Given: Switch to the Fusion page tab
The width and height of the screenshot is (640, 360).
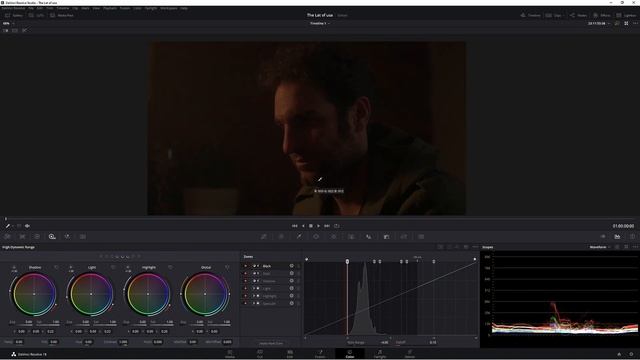Looking at the screenshot, I should tap(320, 354).
